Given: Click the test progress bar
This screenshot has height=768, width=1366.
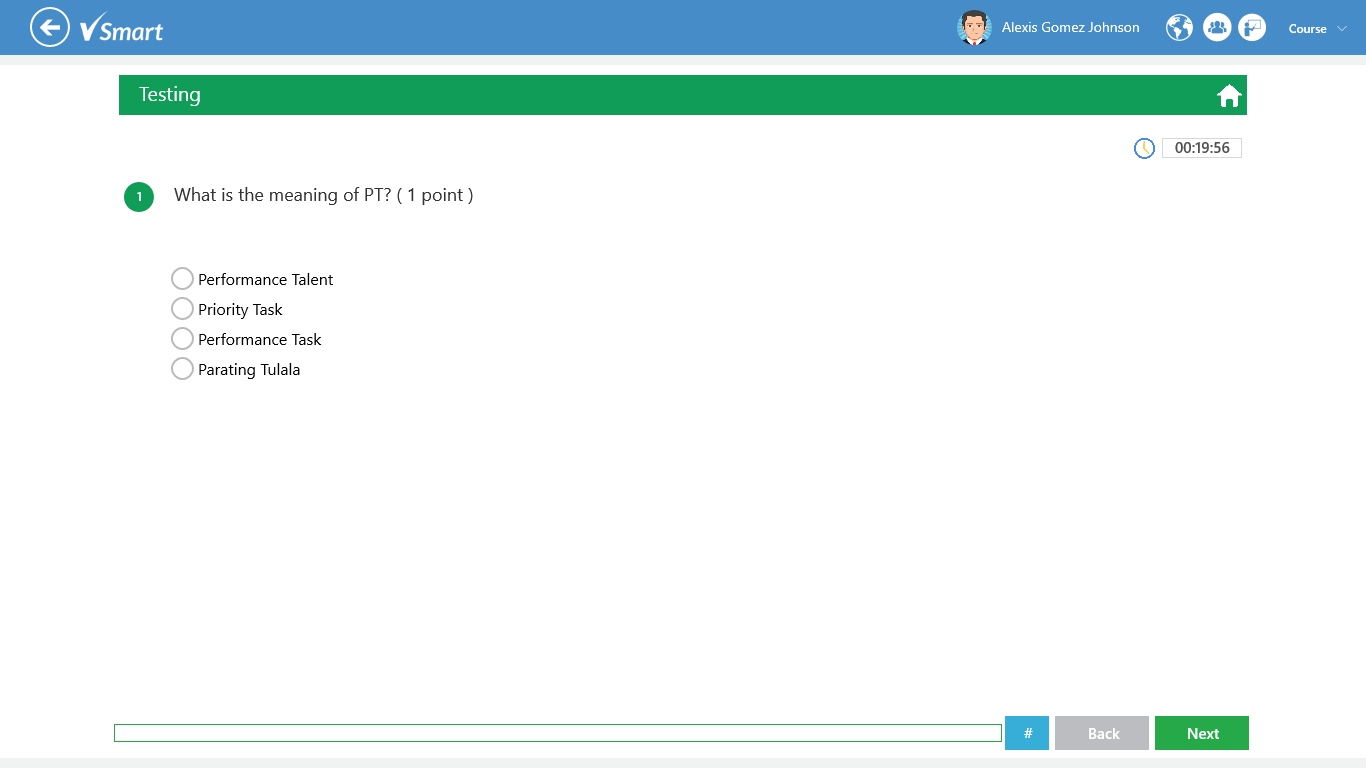Looking at the screenshot, I should pyautogui.click(x=557, y=733).
